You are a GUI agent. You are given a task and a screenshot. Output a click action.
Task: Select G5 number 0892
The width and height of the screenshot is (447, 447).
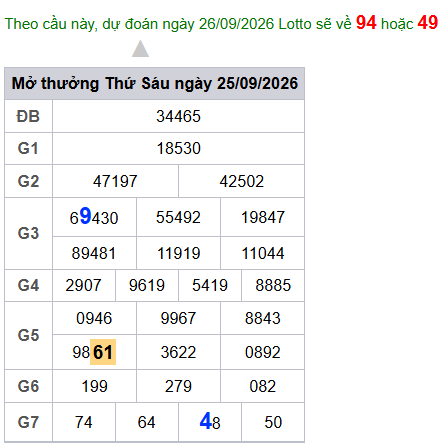263,352
